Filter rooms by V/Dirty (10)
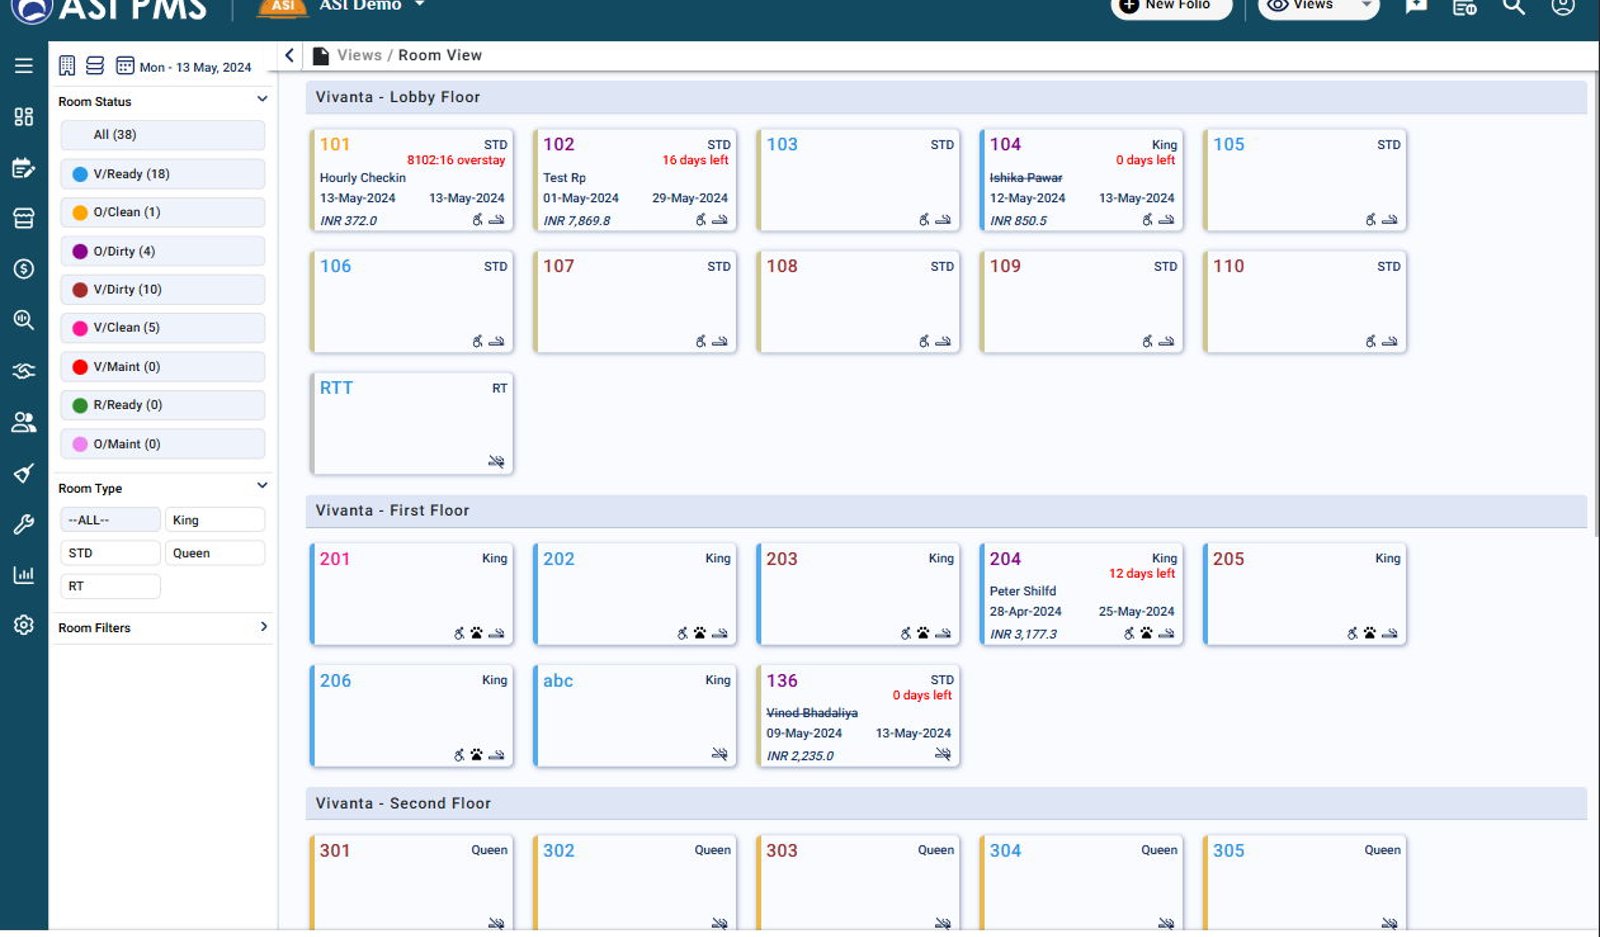1600x937 pixels. 163,289
